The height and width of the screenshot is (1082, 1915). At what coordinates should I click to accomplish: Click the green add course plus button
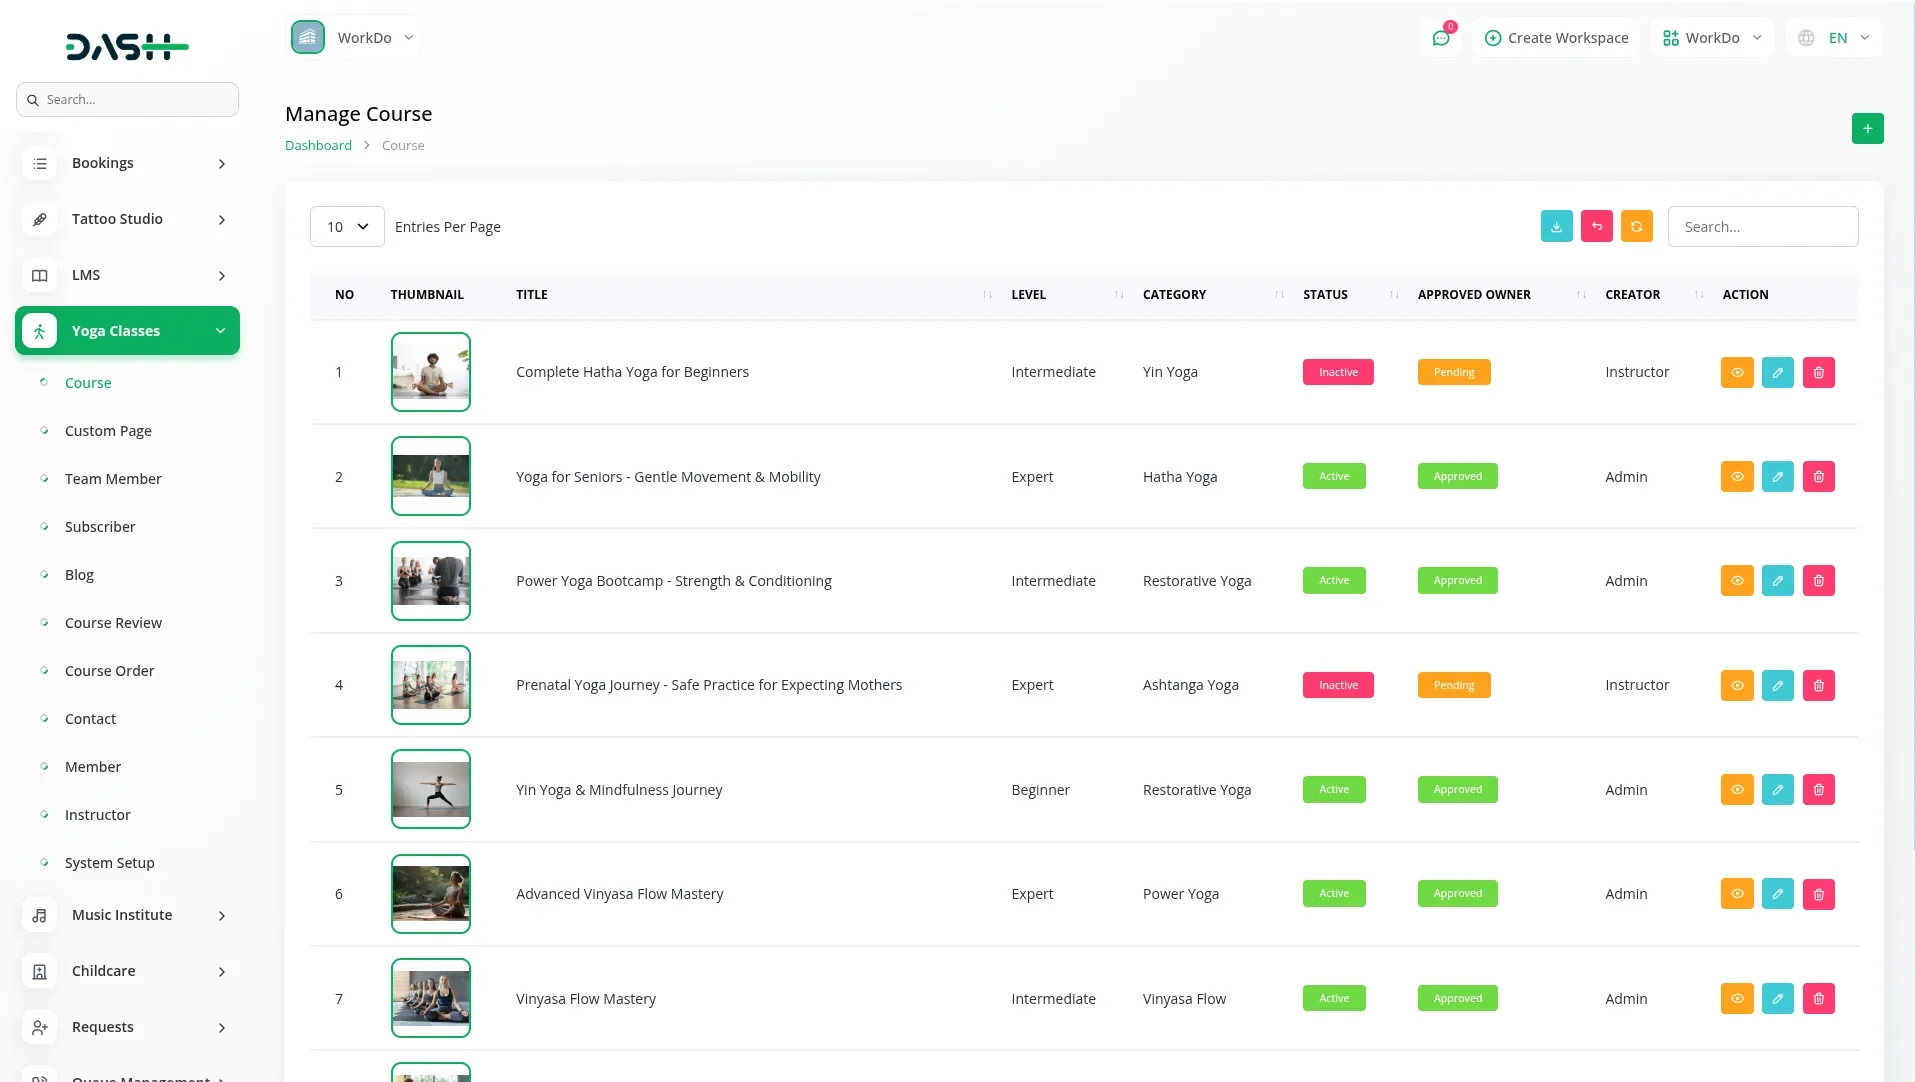pos(1867,128)
